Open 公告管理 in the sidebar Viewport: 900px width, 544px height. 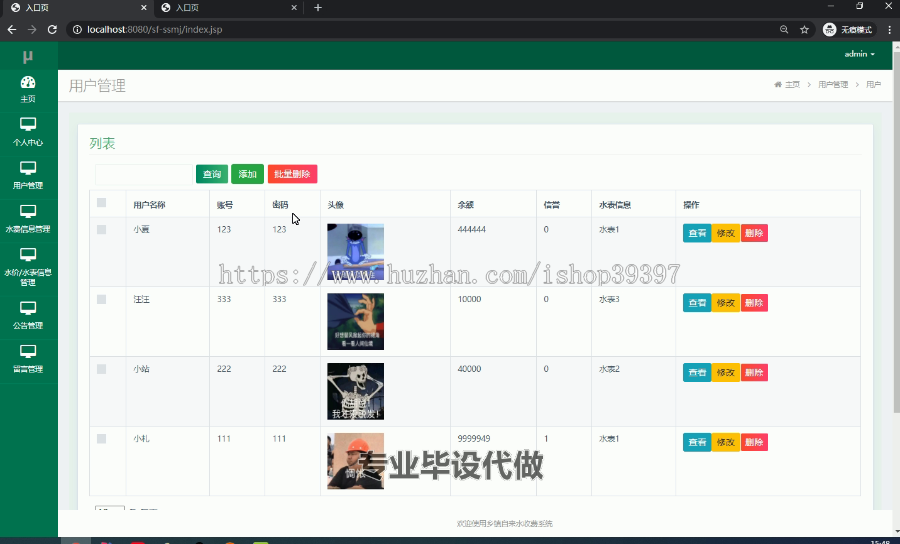(x=28, y=315)
